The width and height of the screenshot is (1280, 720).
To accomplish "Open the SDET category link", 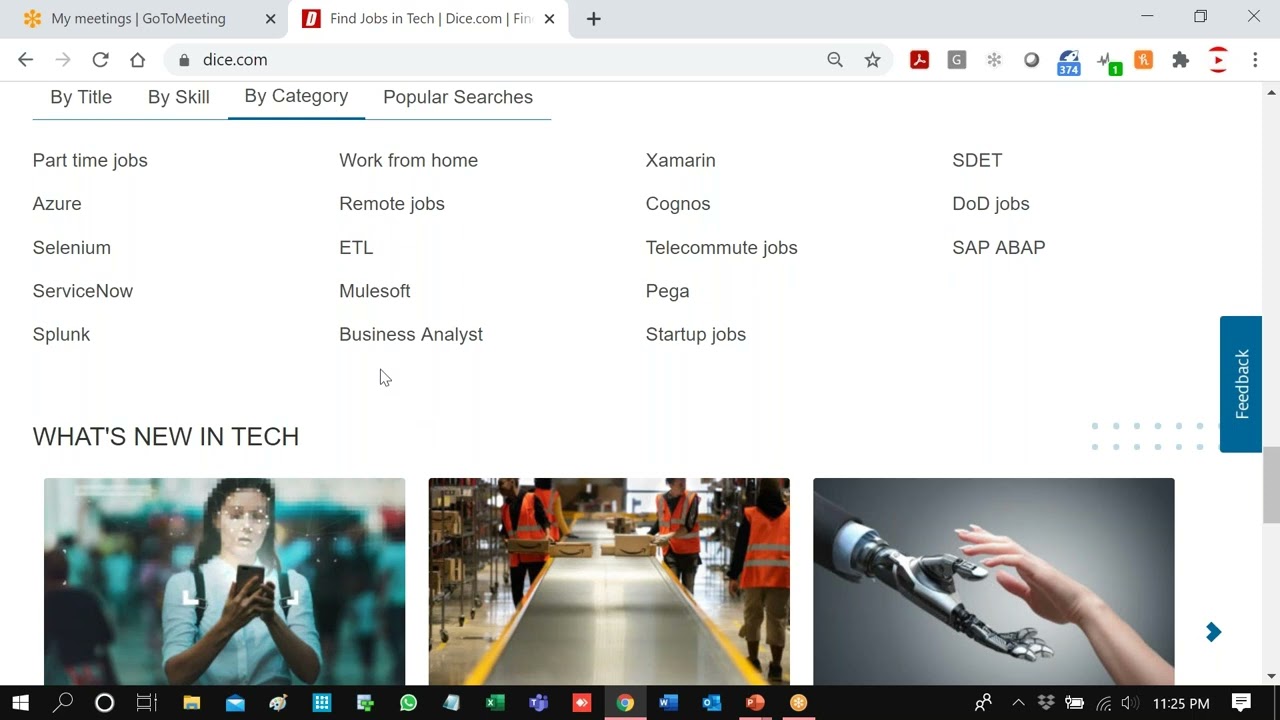I will pyautogui.click(x=977, y=160).
